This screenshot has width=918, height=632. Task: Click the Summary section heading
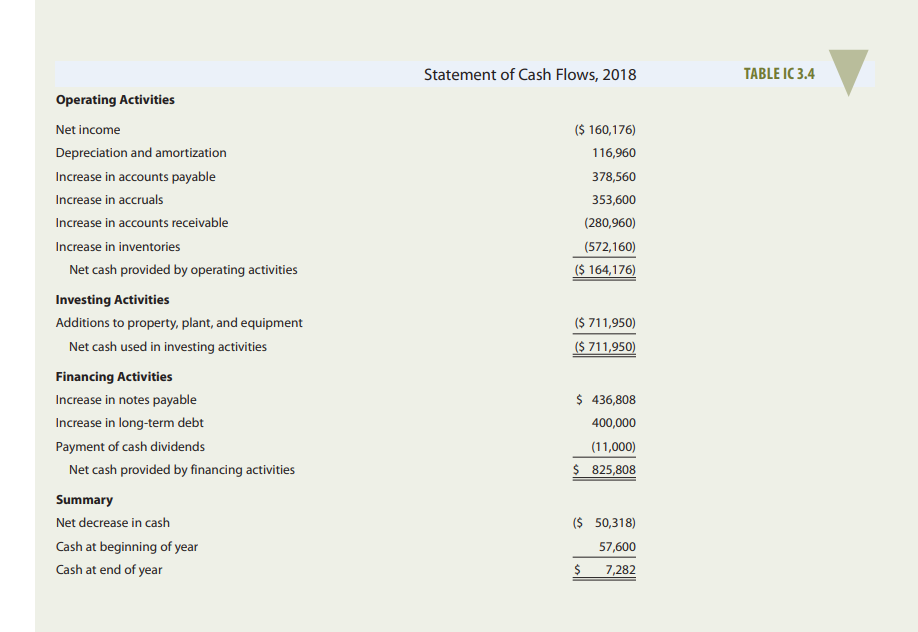point(84,499)
